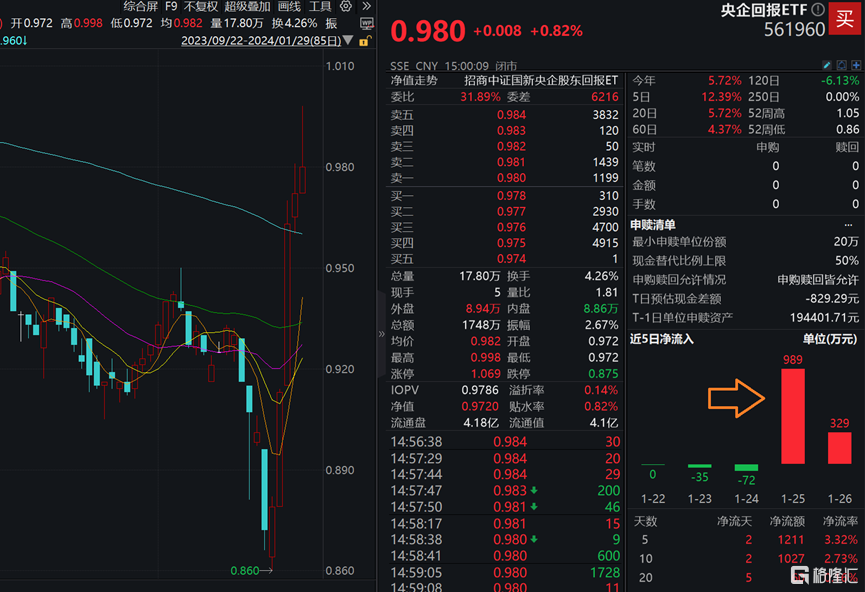Click the IOPV 0.9786 value

coord(479,390)
